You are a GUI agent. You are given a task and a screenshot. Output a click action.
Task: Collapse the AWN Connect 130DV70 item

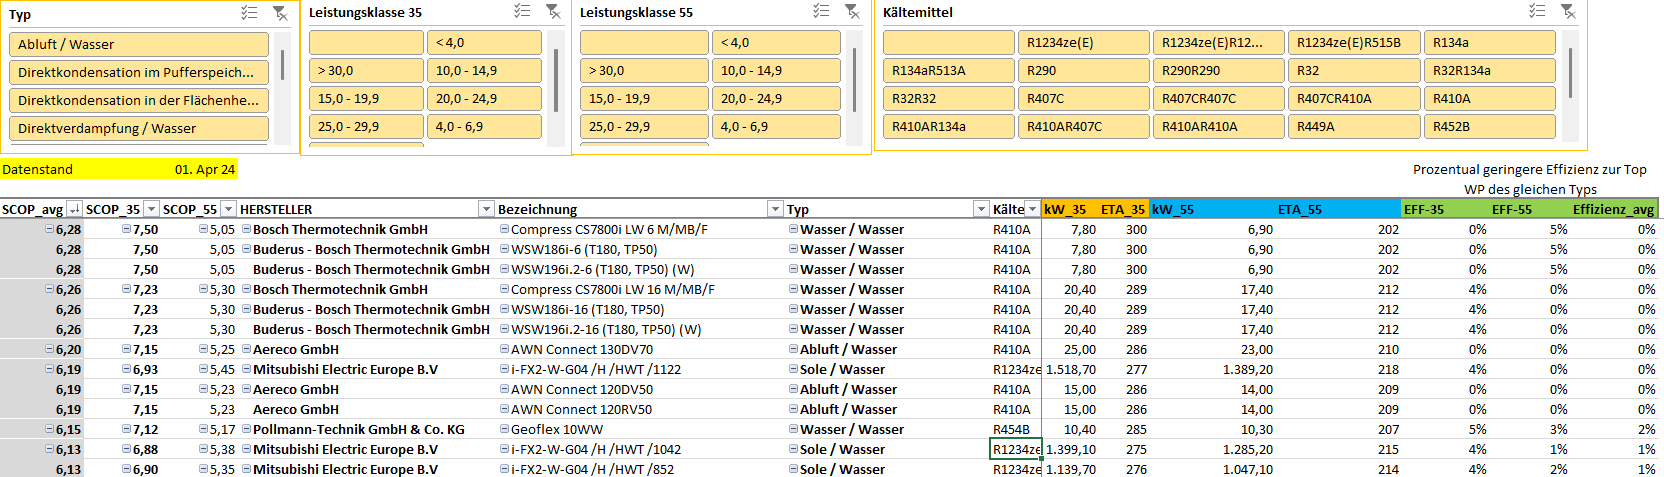point(504,349)
